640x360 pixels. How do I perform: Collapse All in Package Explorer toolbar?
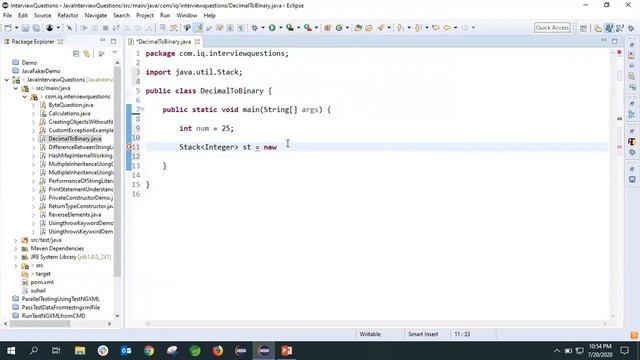coord(76,53)
